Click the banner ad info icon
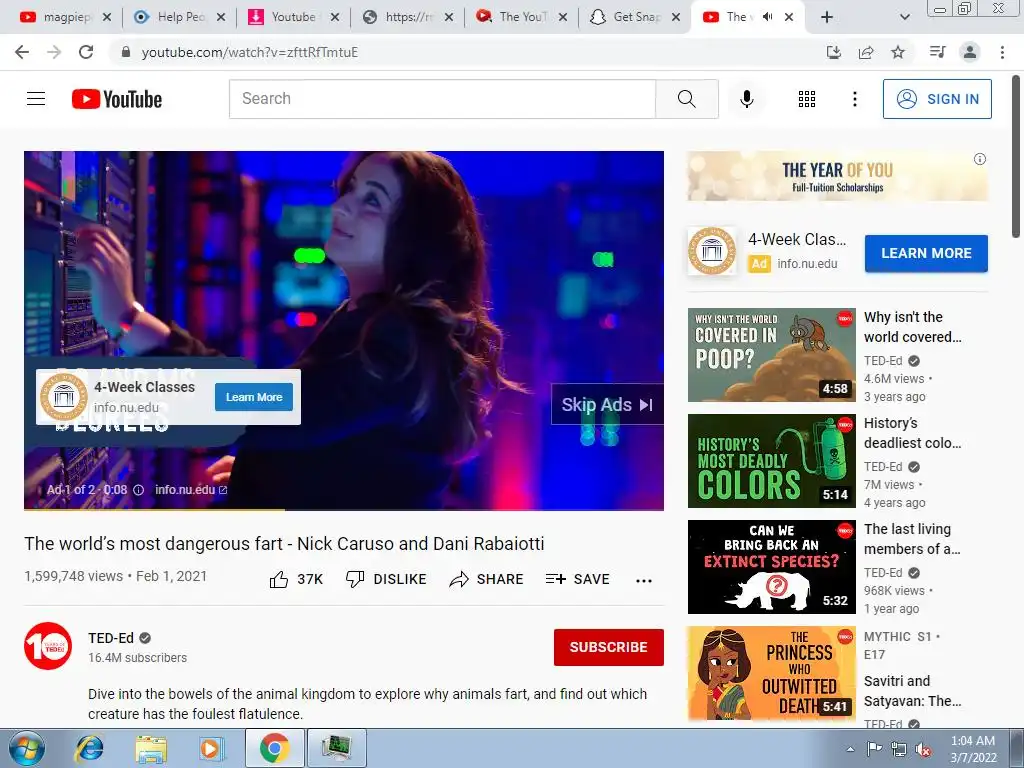Viewport: 1024px width, 768px height. point(979,159)
